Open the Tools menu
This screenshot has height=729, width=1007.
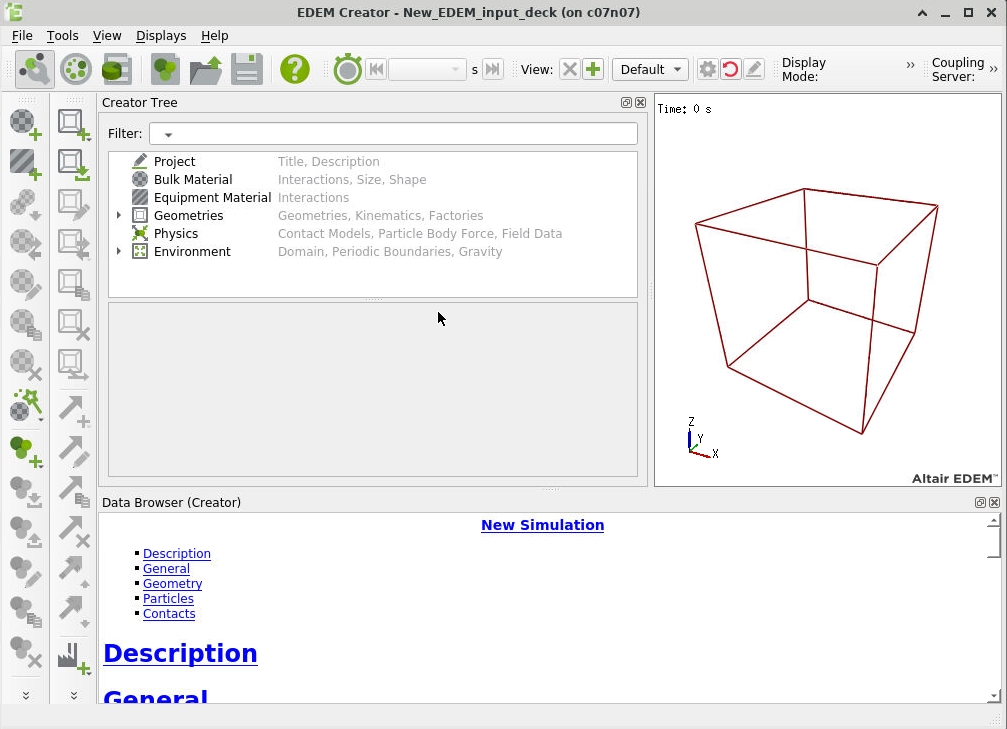click(62, 35)
